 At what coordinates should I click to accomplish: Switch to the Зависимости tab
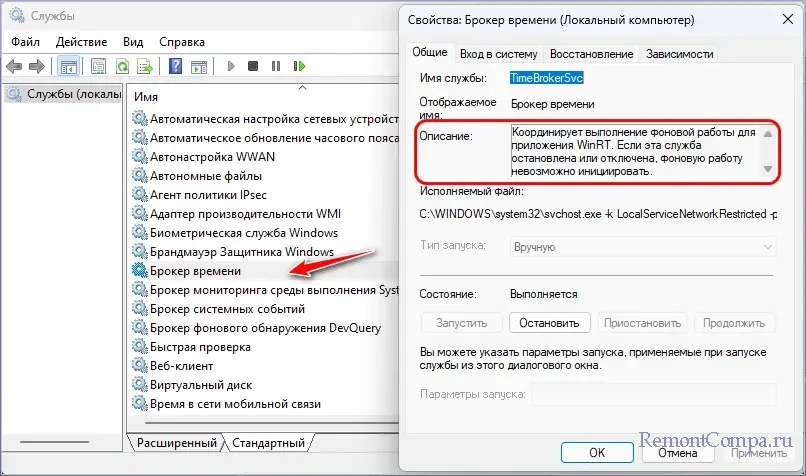680,53
